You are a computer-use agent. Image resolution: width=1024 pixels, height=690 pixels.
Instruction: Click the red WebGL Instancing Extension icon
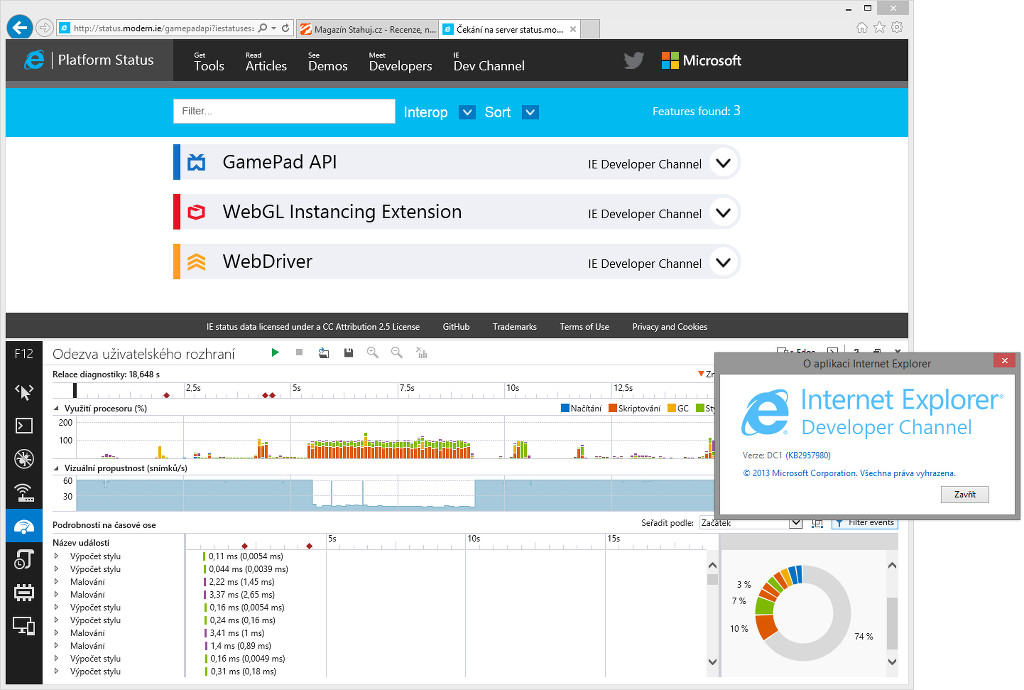(x=196, y=212)
